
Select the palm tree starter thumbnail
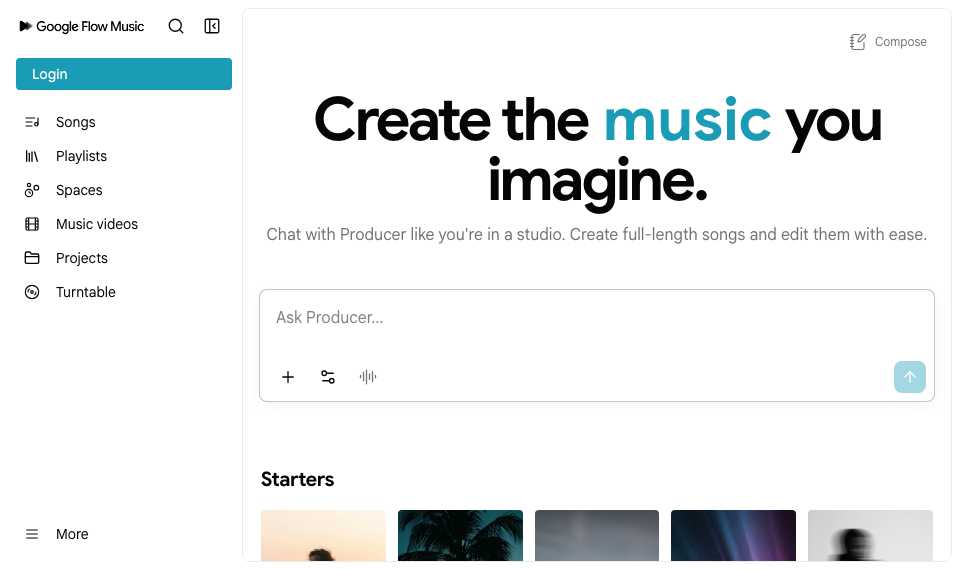pyautogui.click(x=460, y=535)
